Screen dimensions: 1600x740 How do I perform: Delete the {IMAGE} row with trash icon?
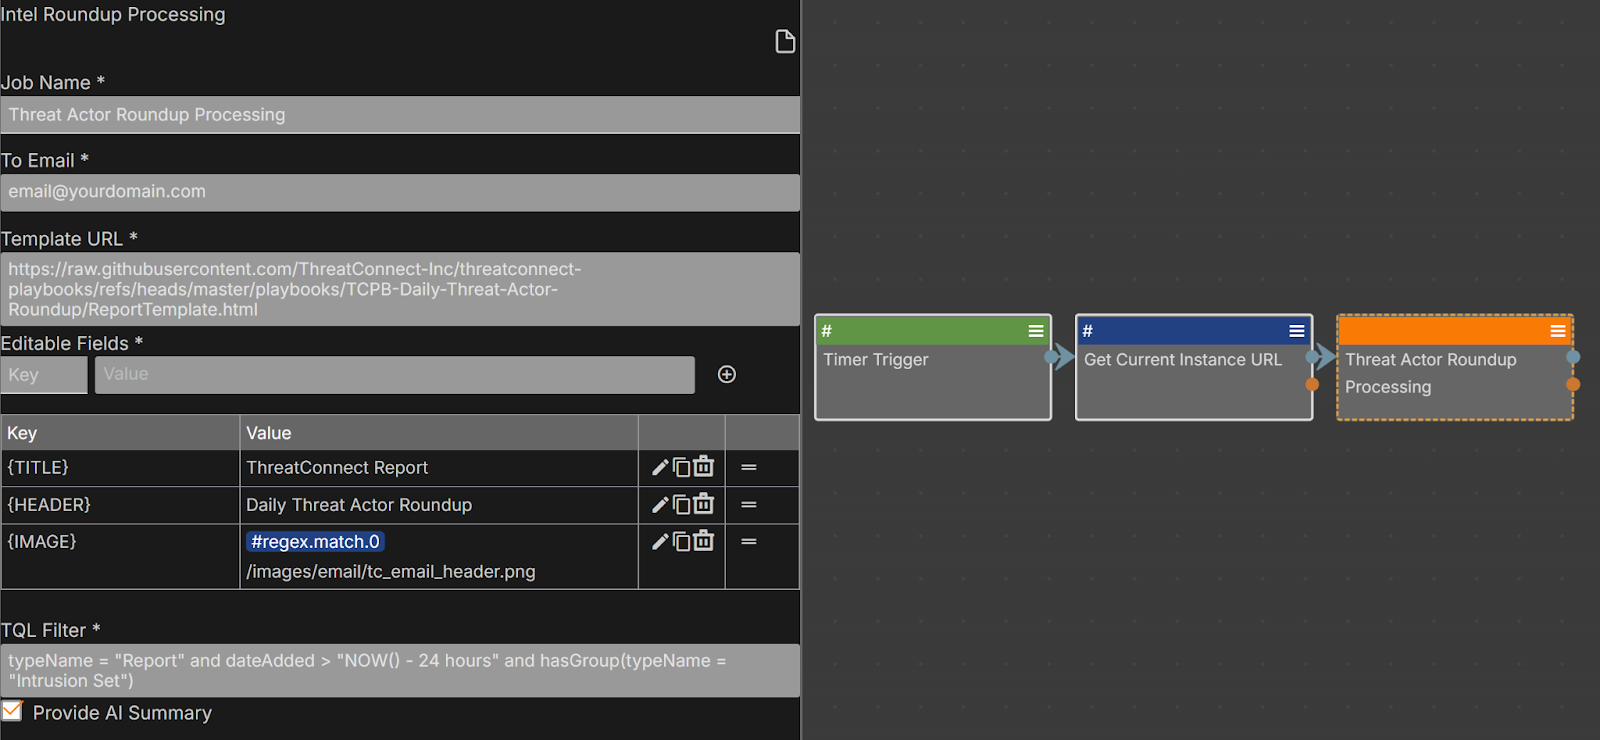[x=704, y=541]
